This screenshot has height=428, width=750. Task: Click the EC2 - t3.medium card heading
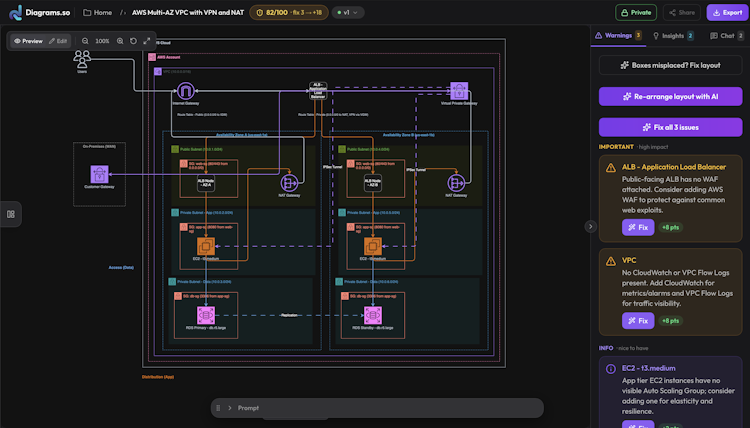coord(649,368)
